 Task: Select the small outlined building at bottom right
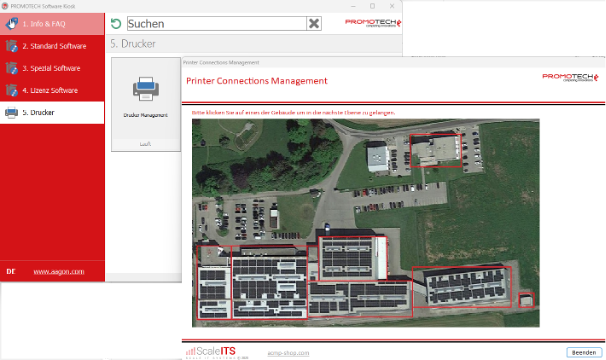pyautogui.click(x=526, y=300)
